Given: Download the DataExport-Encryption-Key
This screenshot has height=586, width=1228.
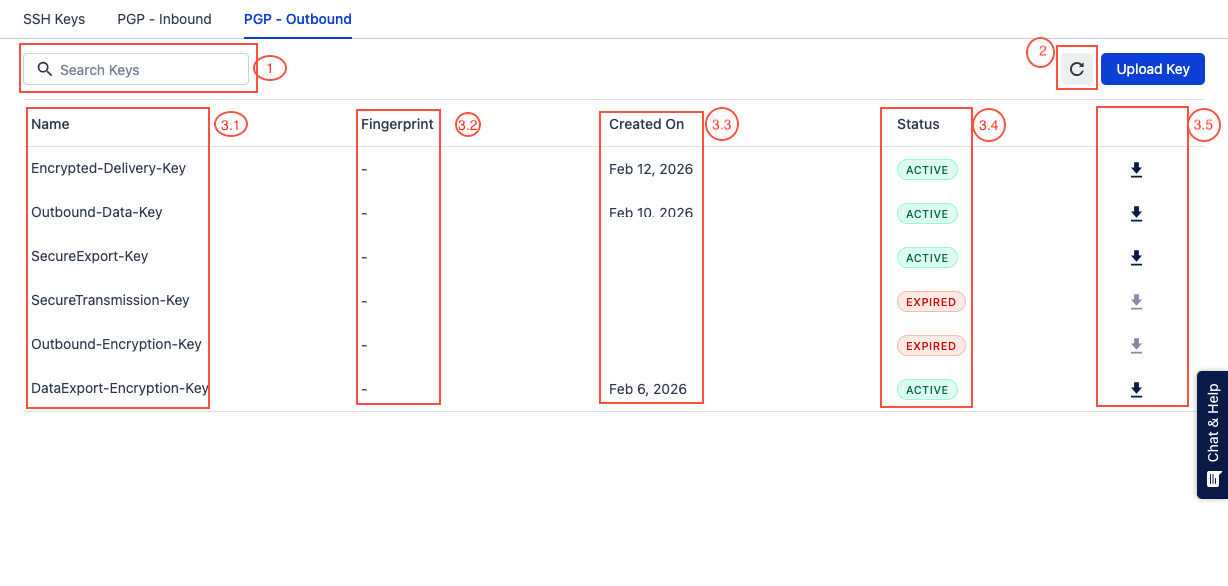Looking at the screenshot, I should (x=1136, y=390).
